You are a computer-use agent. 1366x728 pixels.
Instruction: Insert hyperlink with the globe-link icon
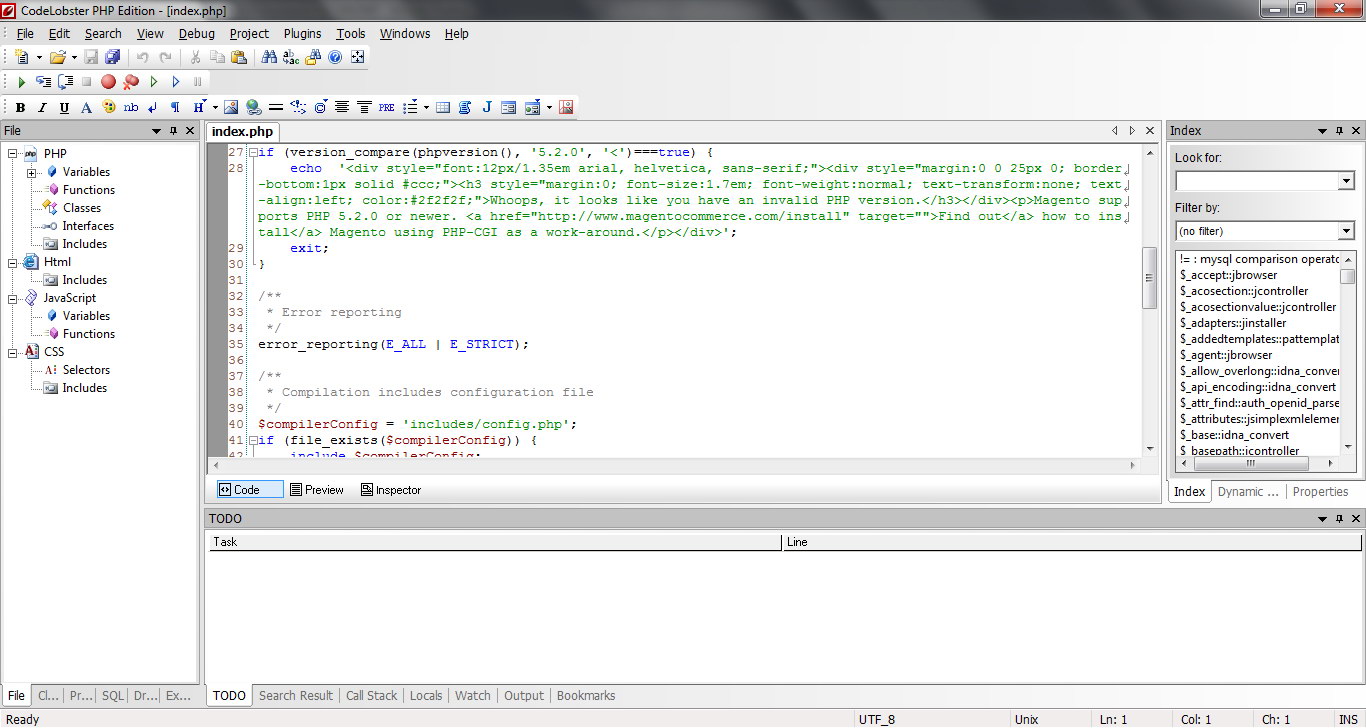(253, 107)
